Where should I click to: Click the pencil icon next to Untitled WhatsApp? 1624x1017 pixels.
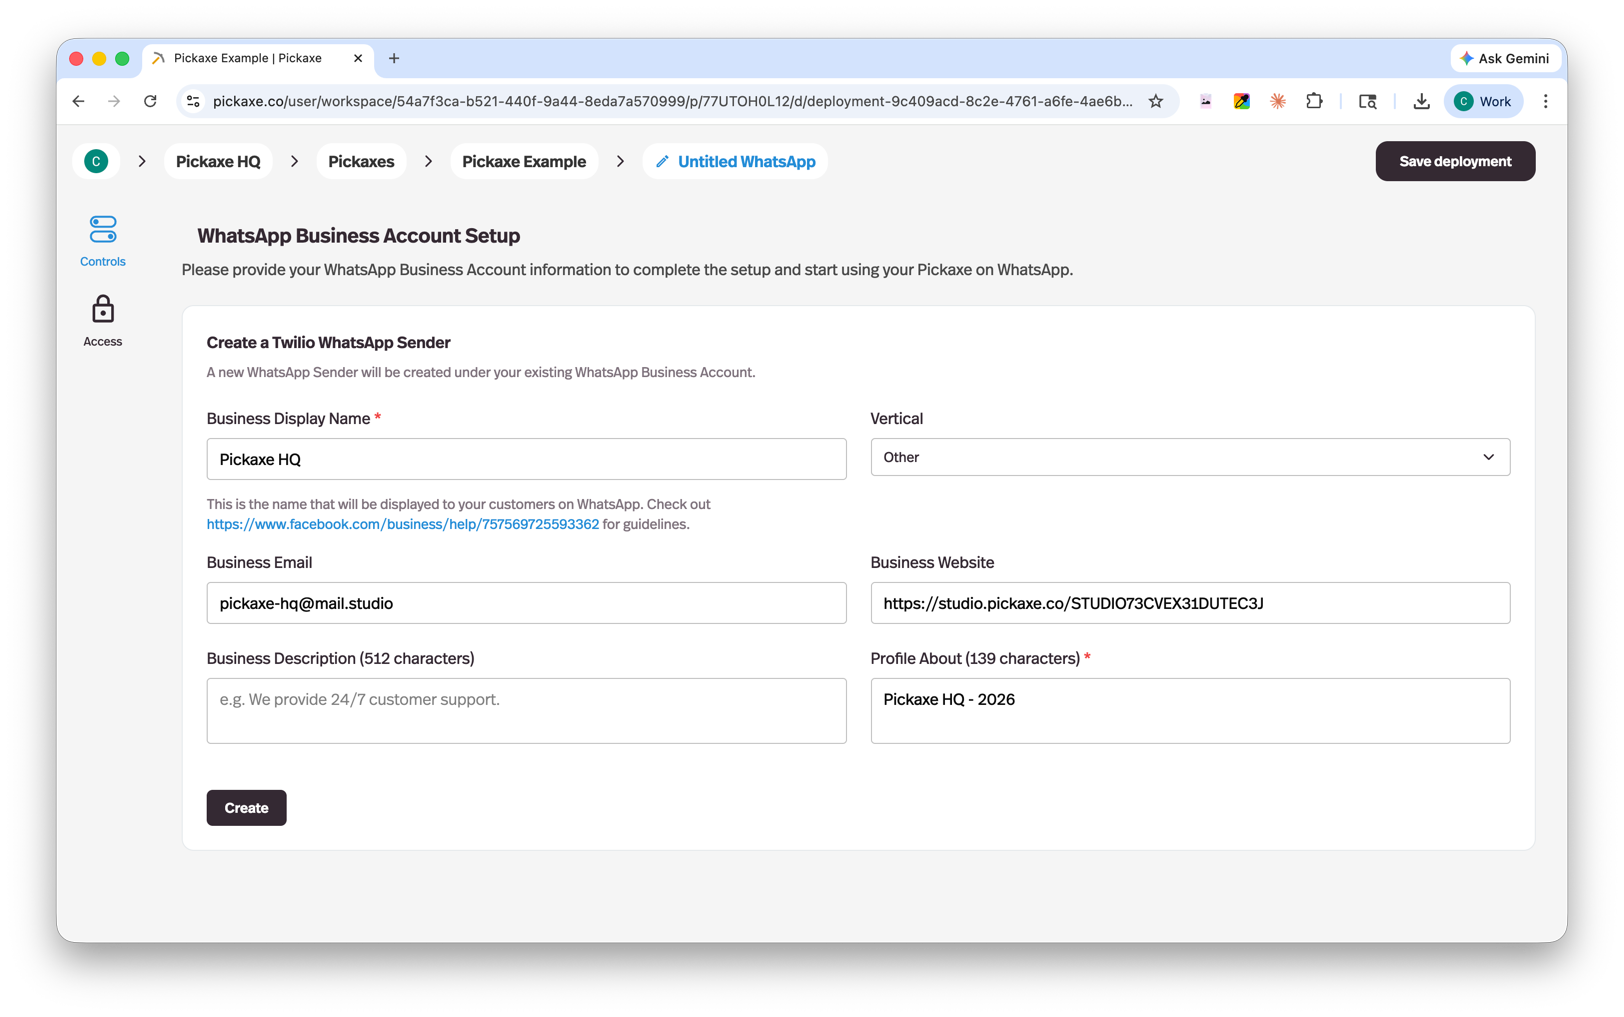pyautogui.click(x=661, y=161)
